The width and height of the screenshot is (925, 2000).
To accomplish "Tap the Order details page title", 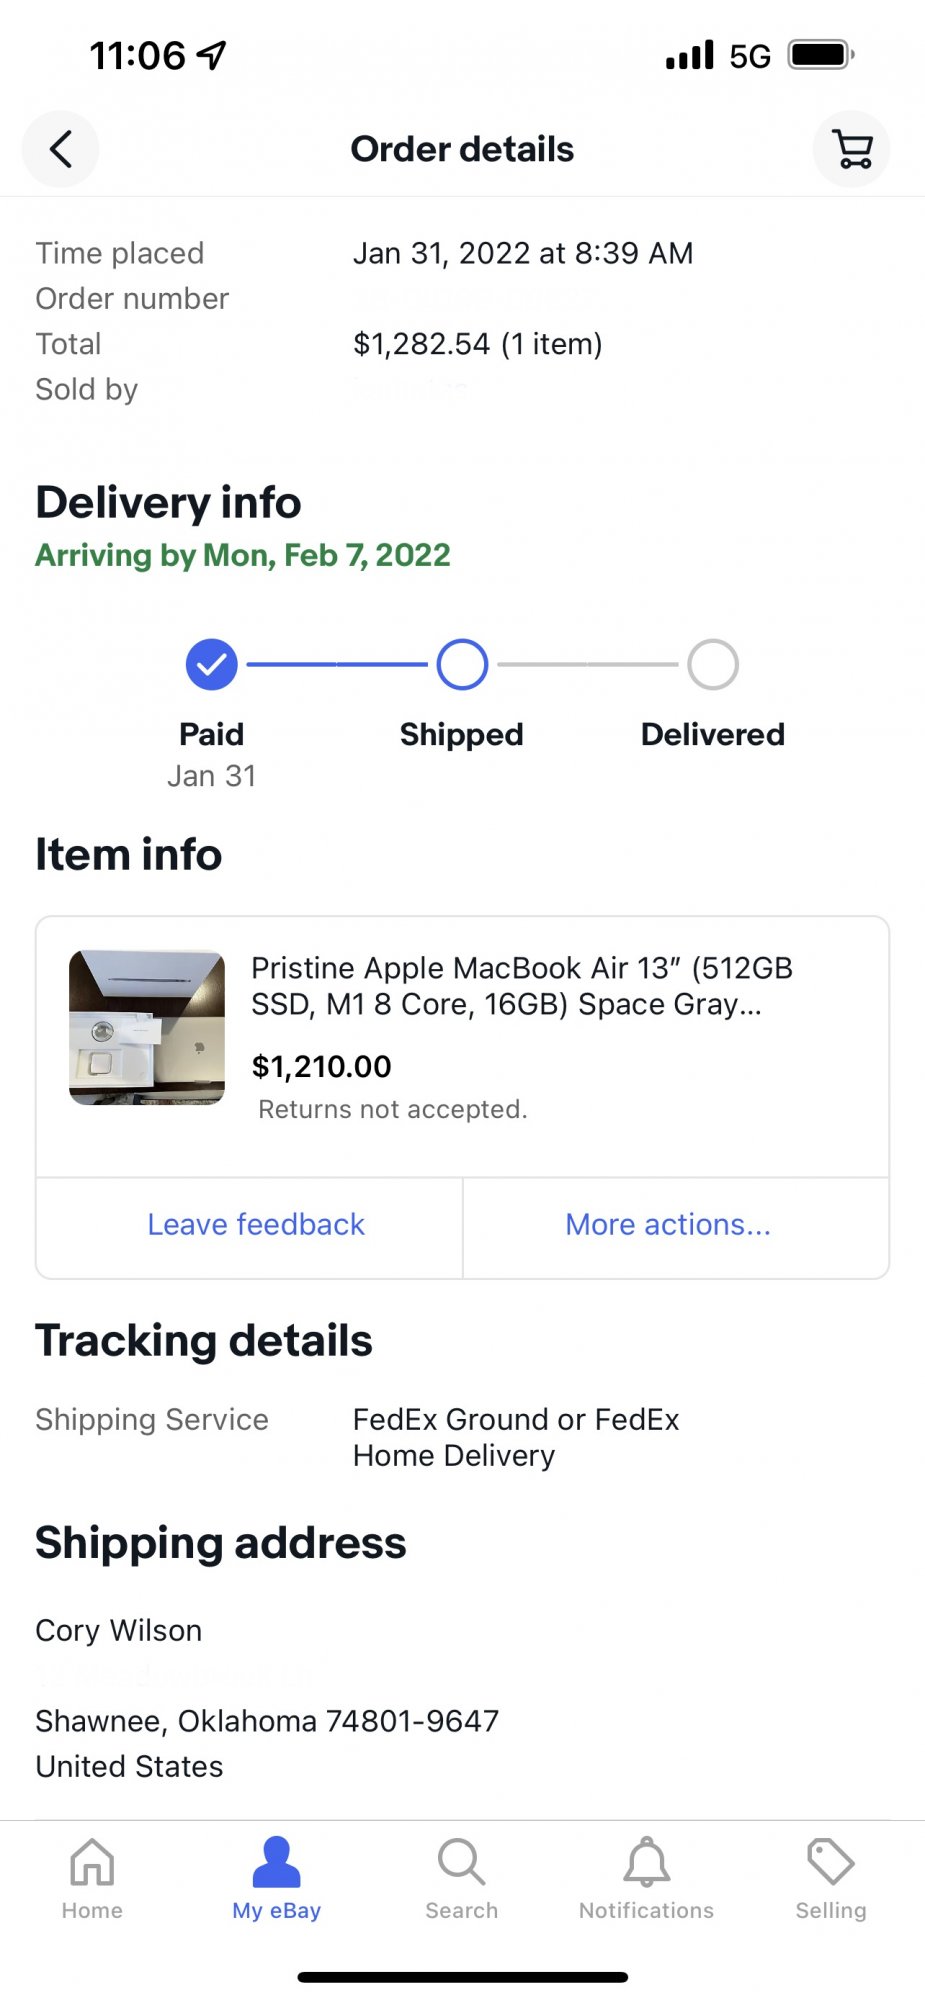I will click(x=462, y=149).
